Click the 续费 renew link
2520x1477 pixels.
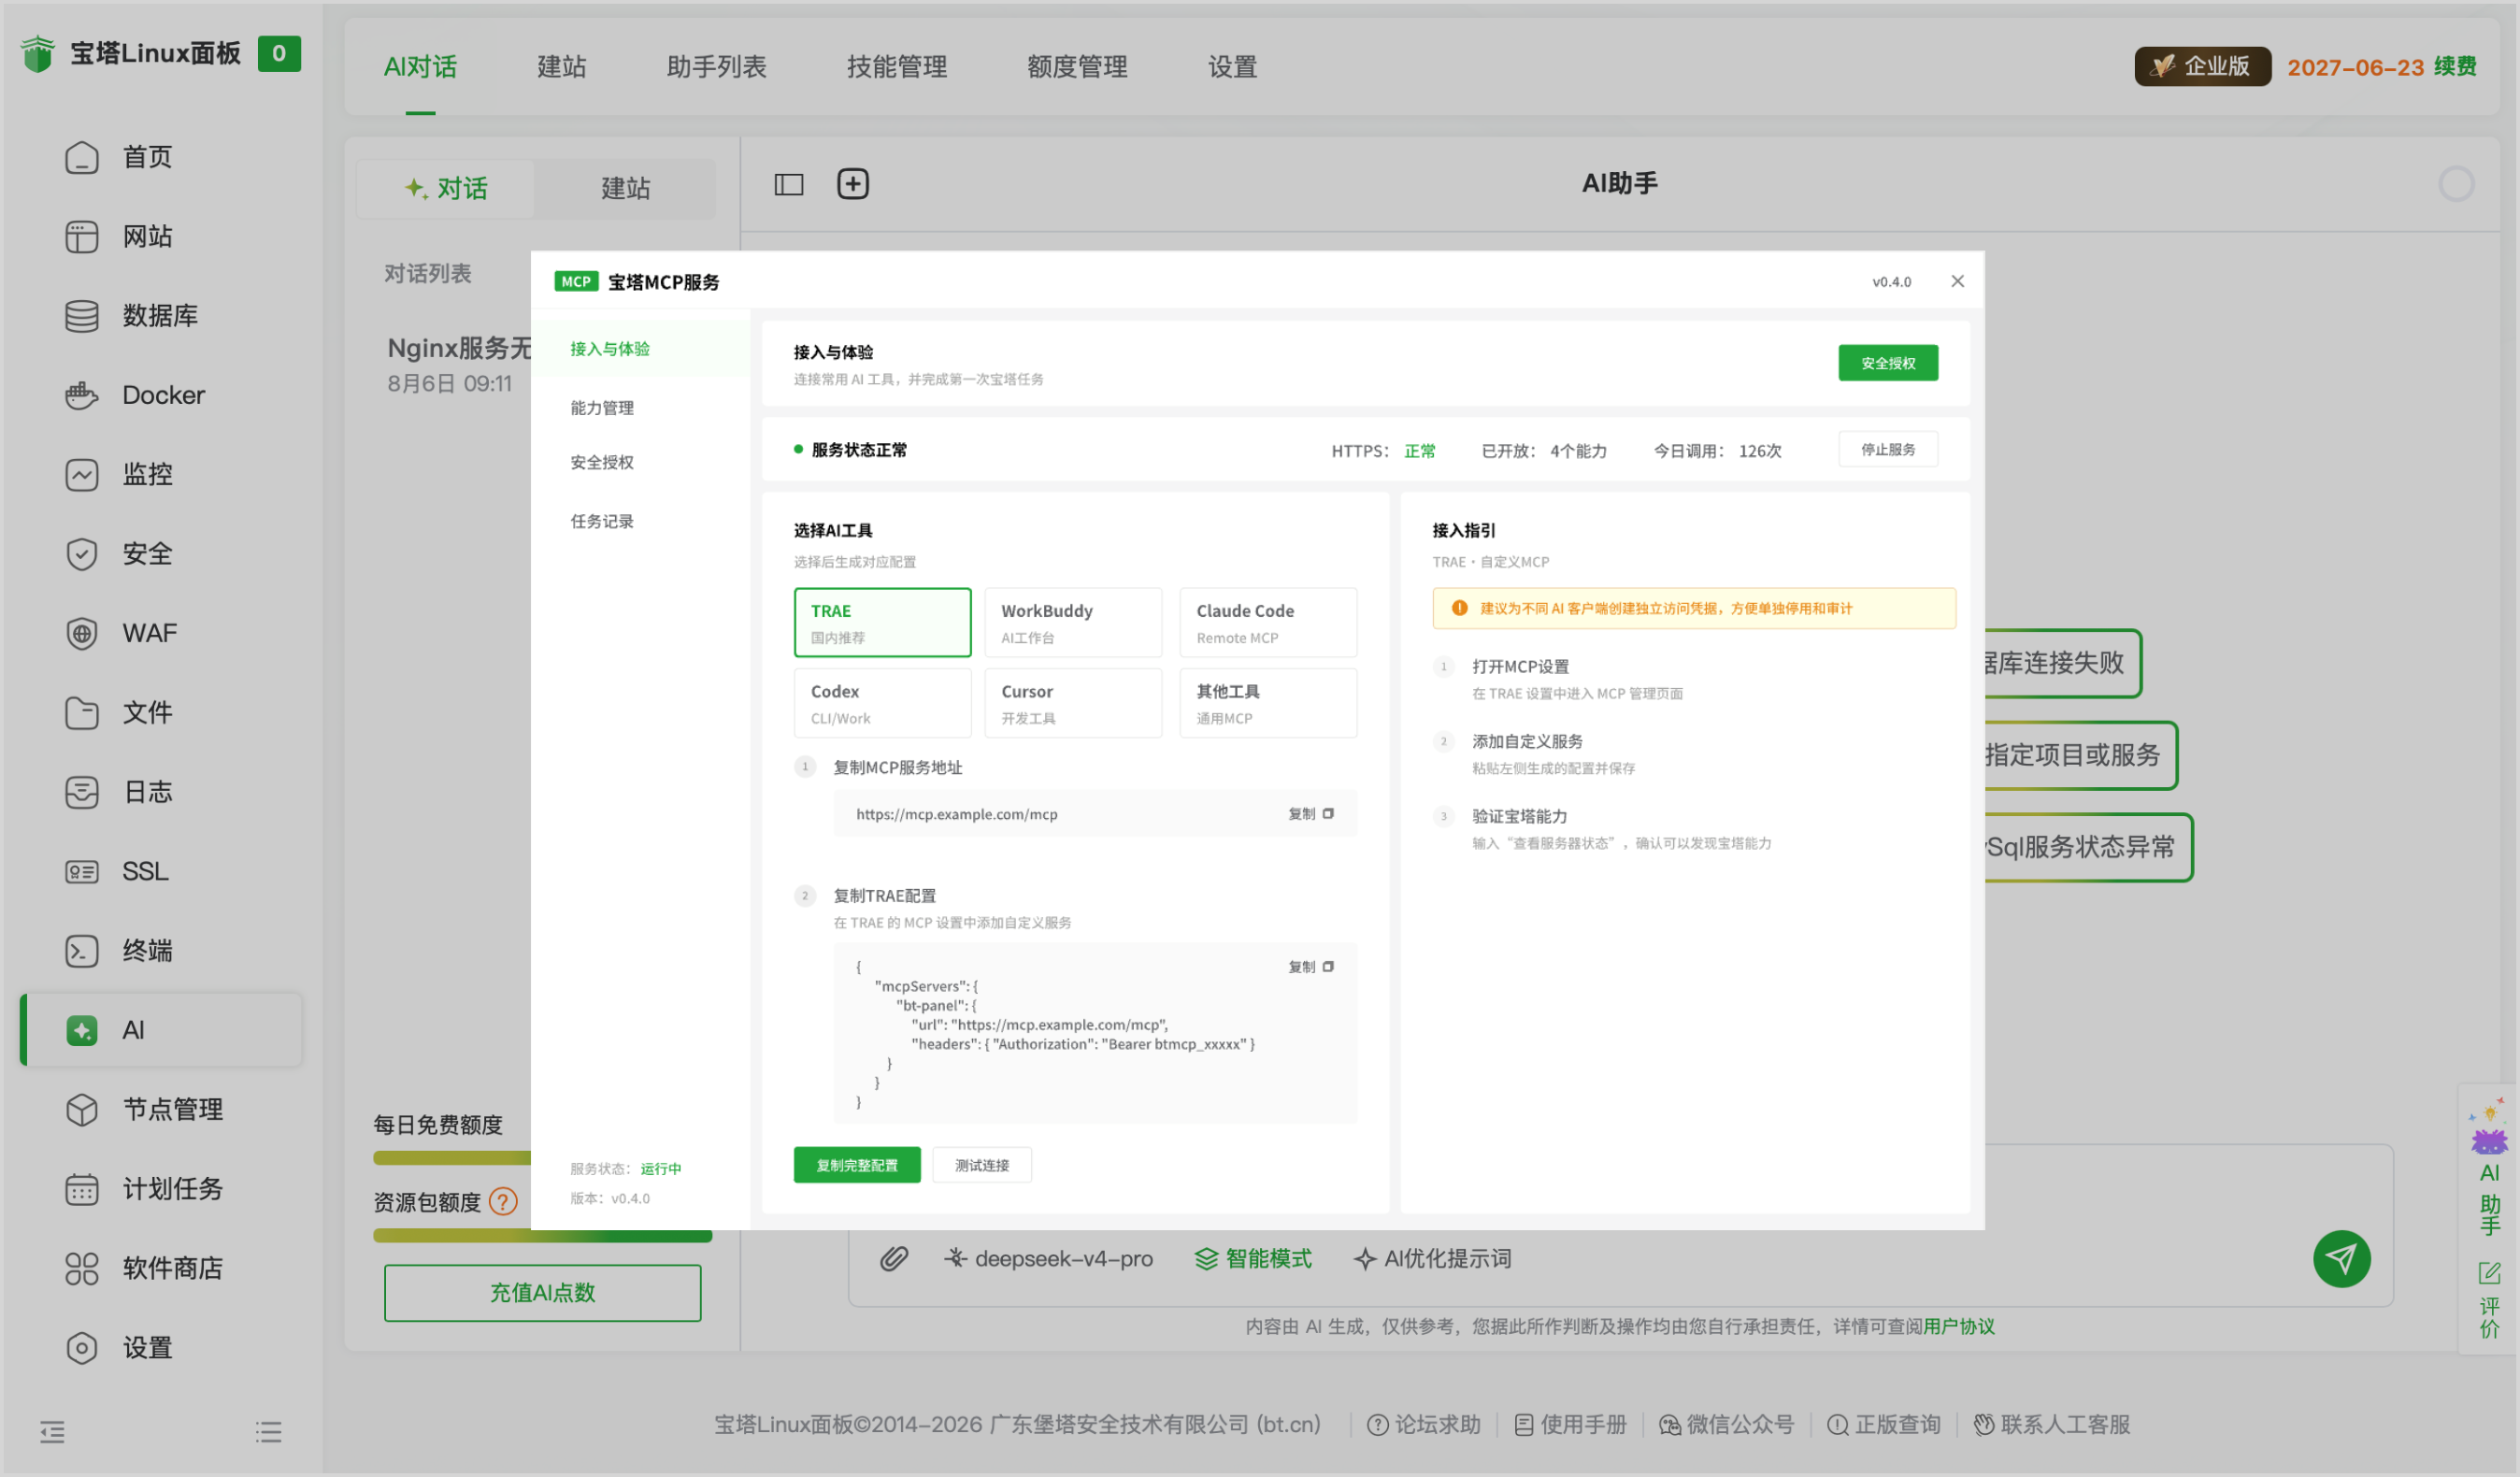point(2455,67)
